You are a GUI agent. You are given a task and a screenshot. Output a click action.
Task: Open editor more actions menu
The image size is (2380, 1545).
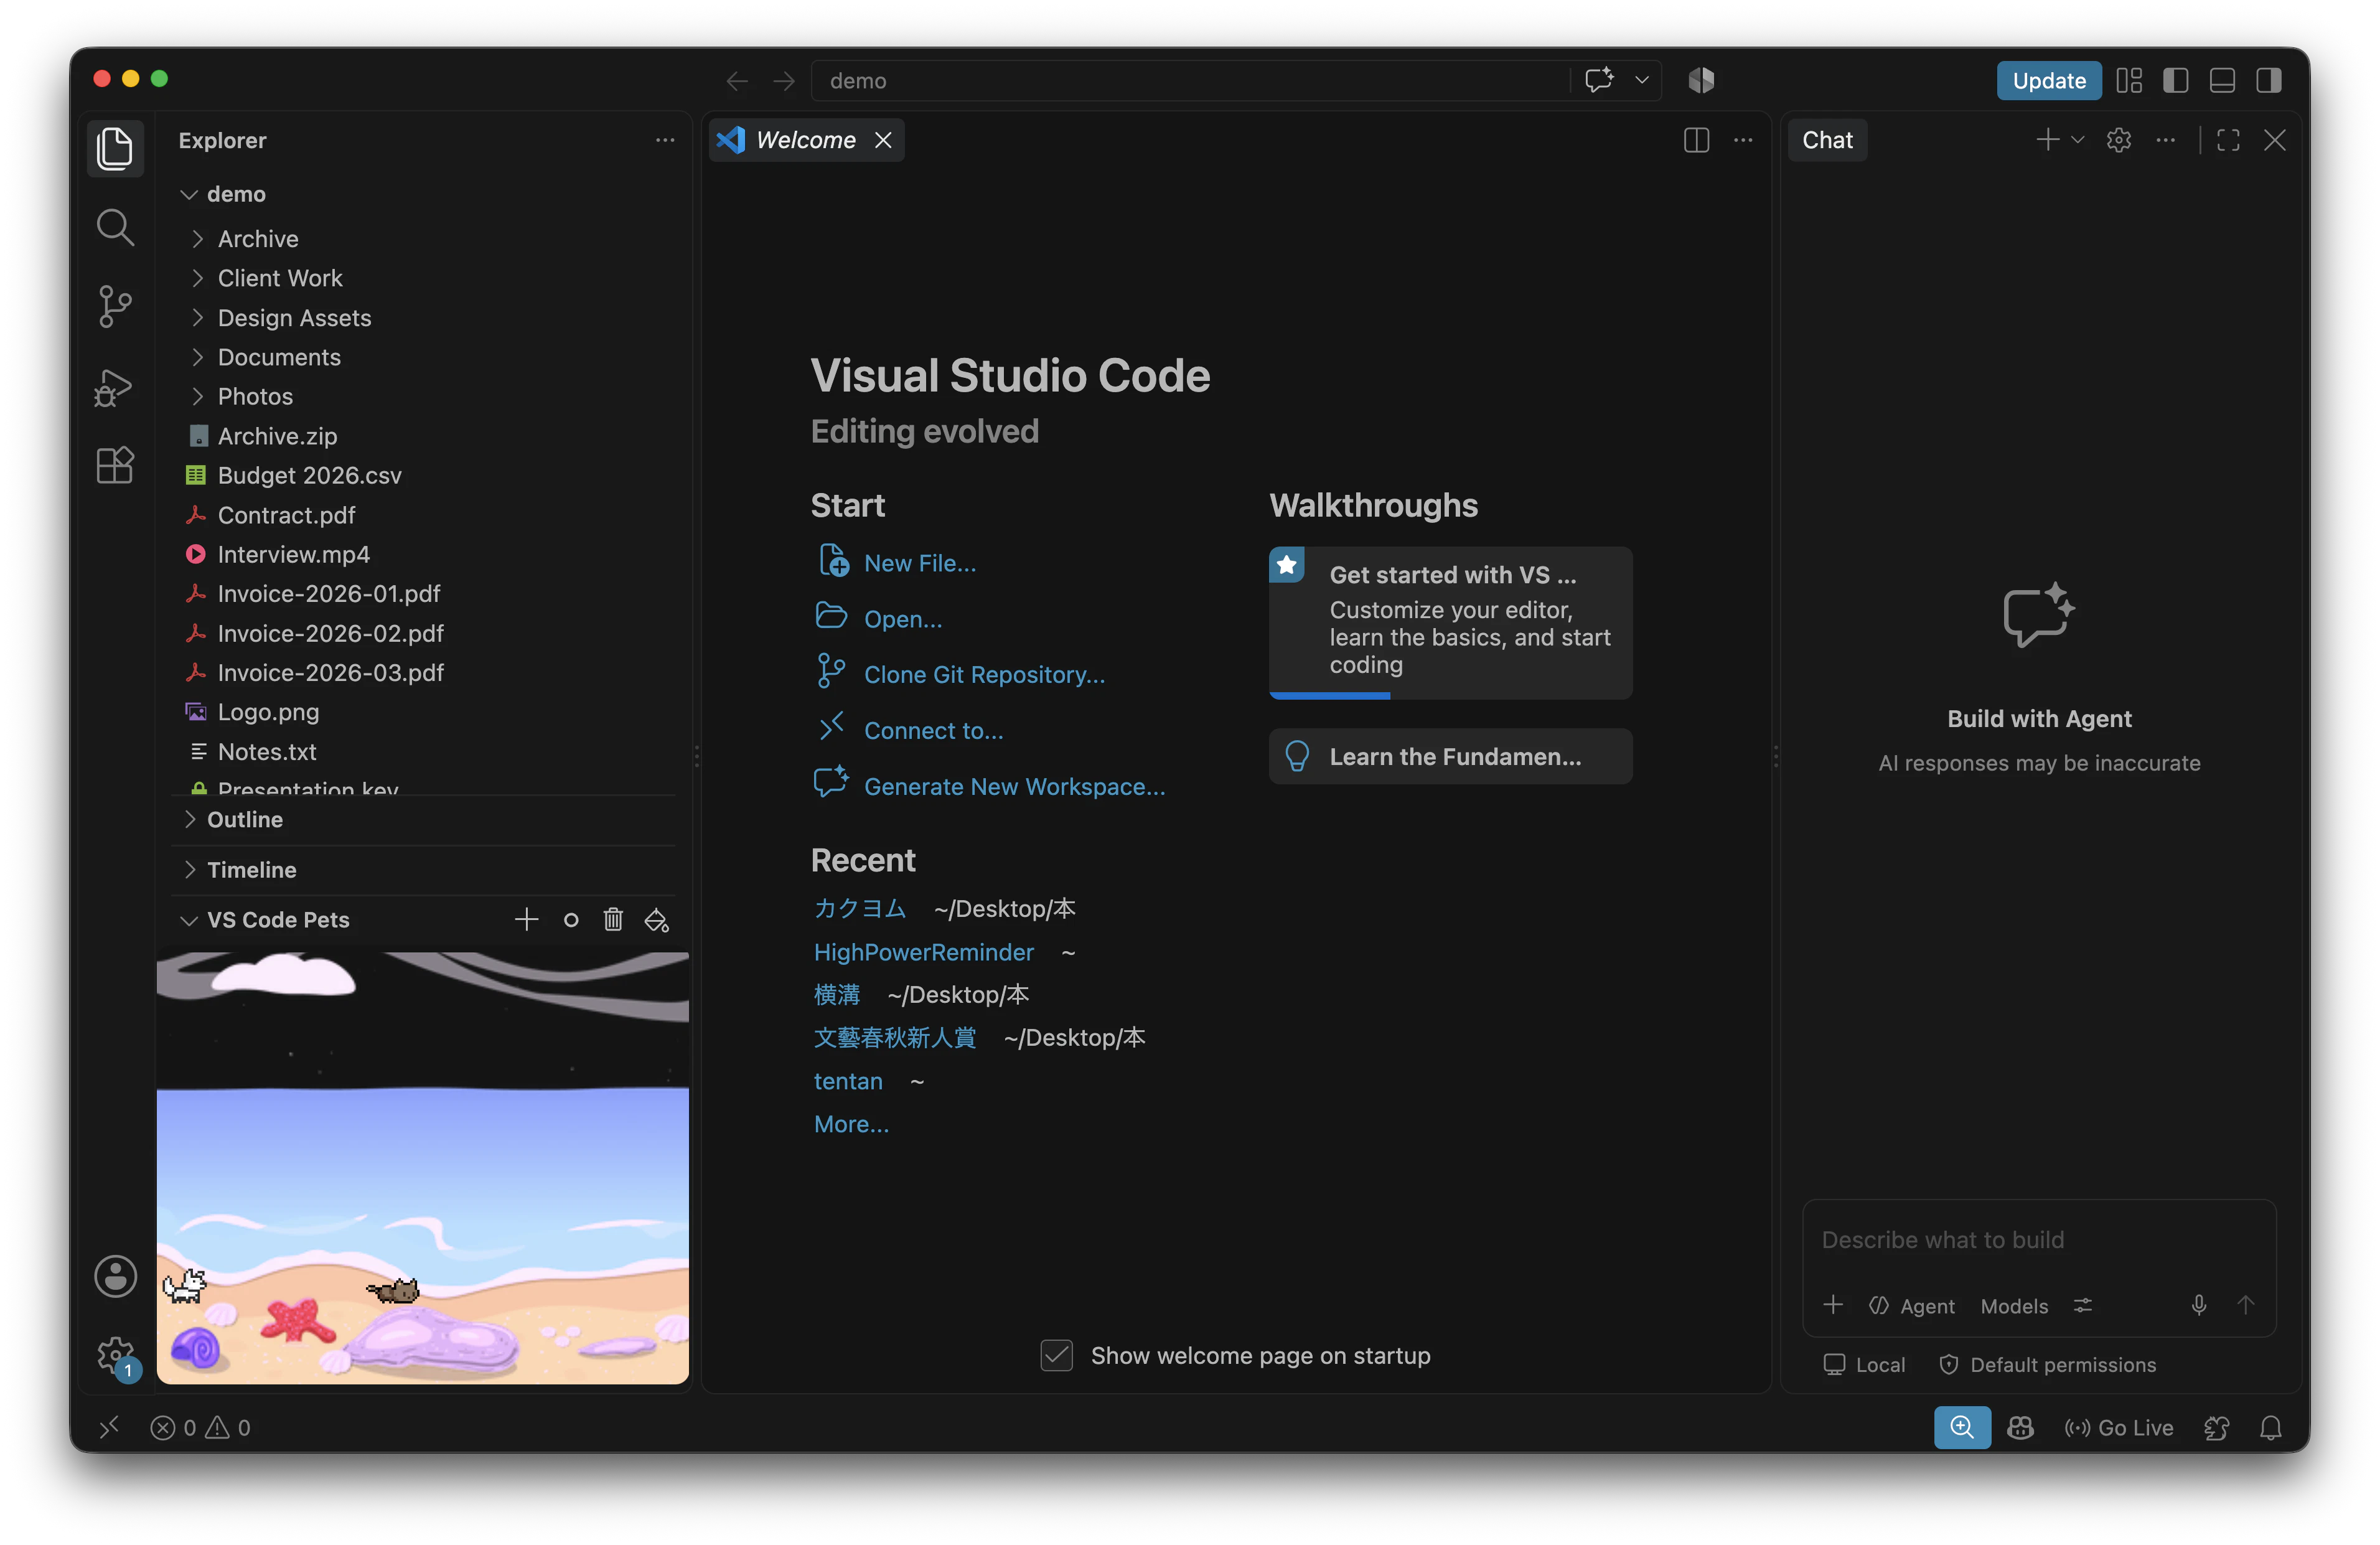[x=1743, y=140]
